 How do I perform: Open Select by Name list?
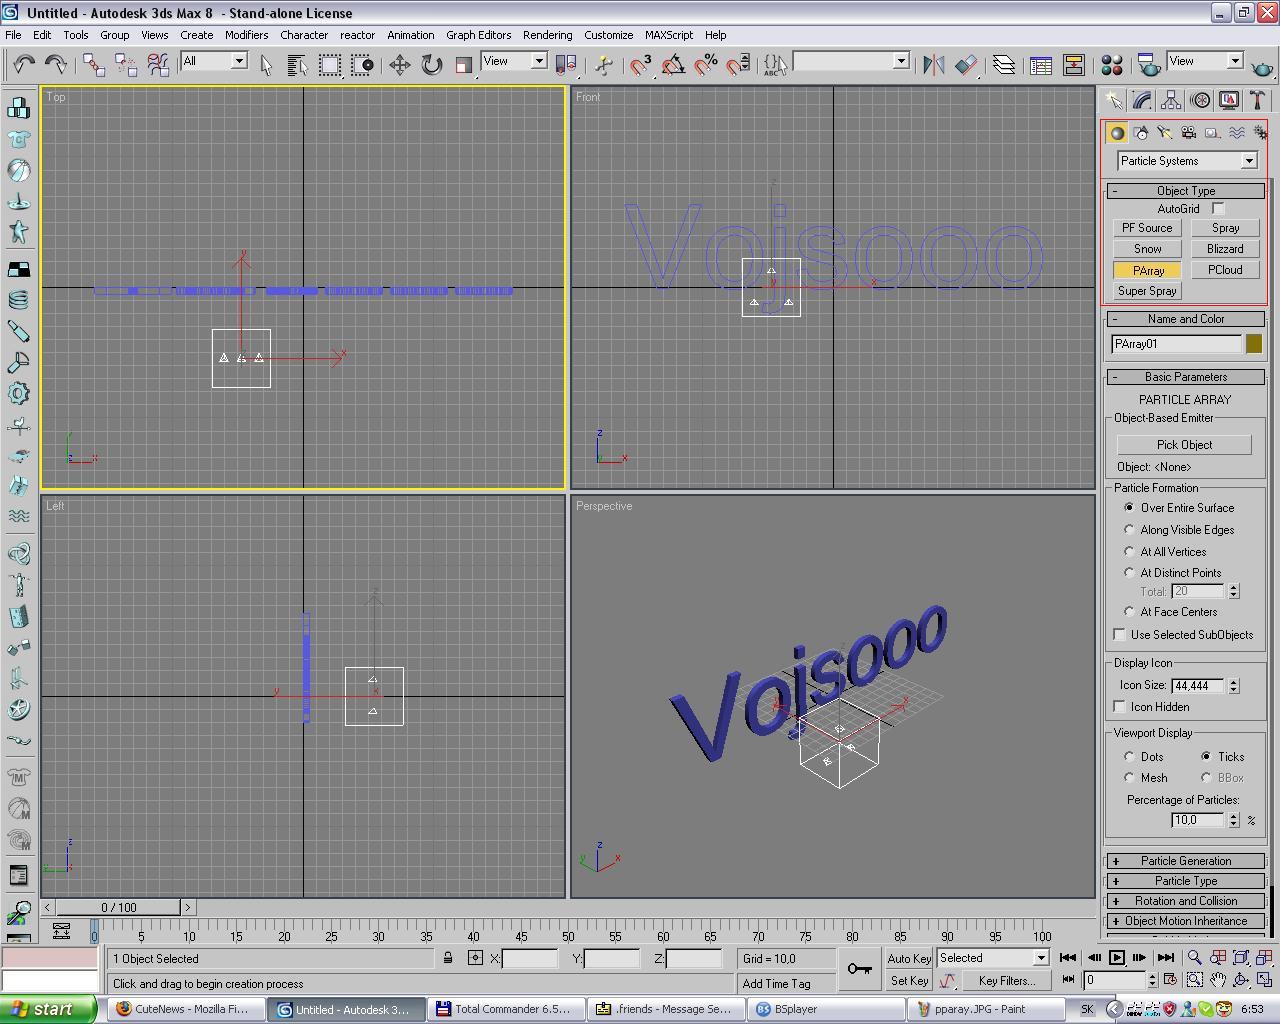tap(297, 65)
